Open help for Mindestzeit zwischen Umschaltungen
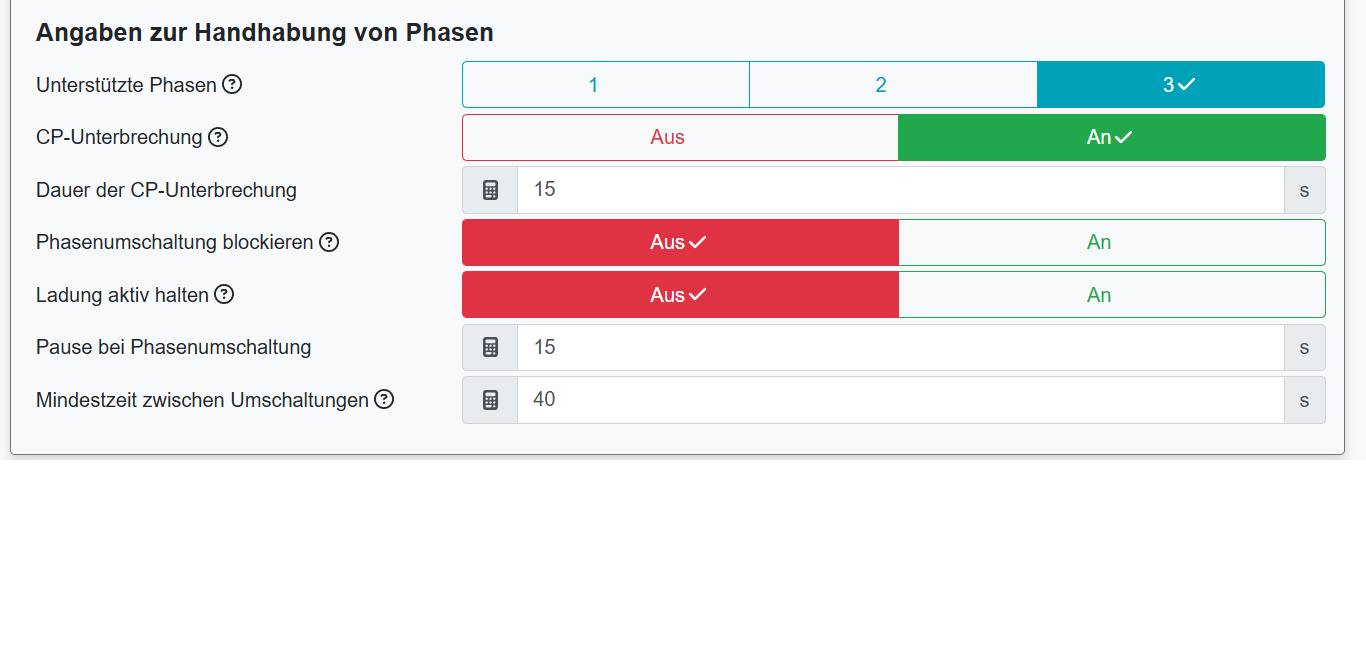The height and width of the screenshot is (648, 1366). point(384,400)
